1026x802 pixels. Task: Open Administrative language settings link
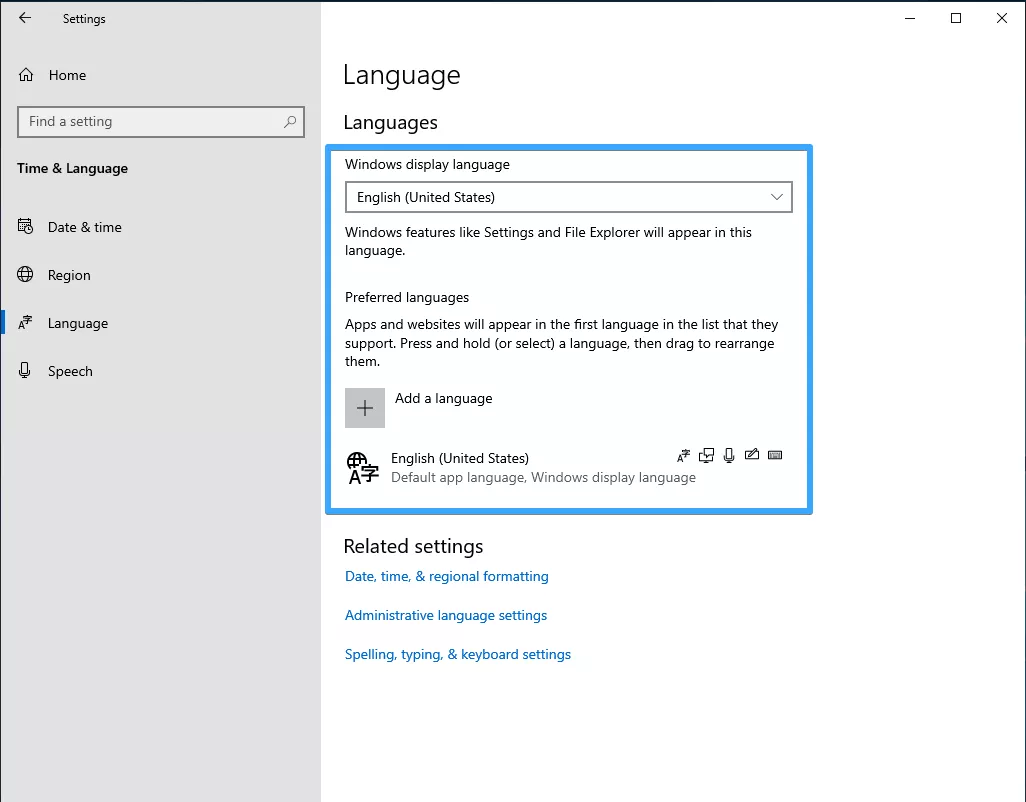pyautogui.click(x=446, y=615)
